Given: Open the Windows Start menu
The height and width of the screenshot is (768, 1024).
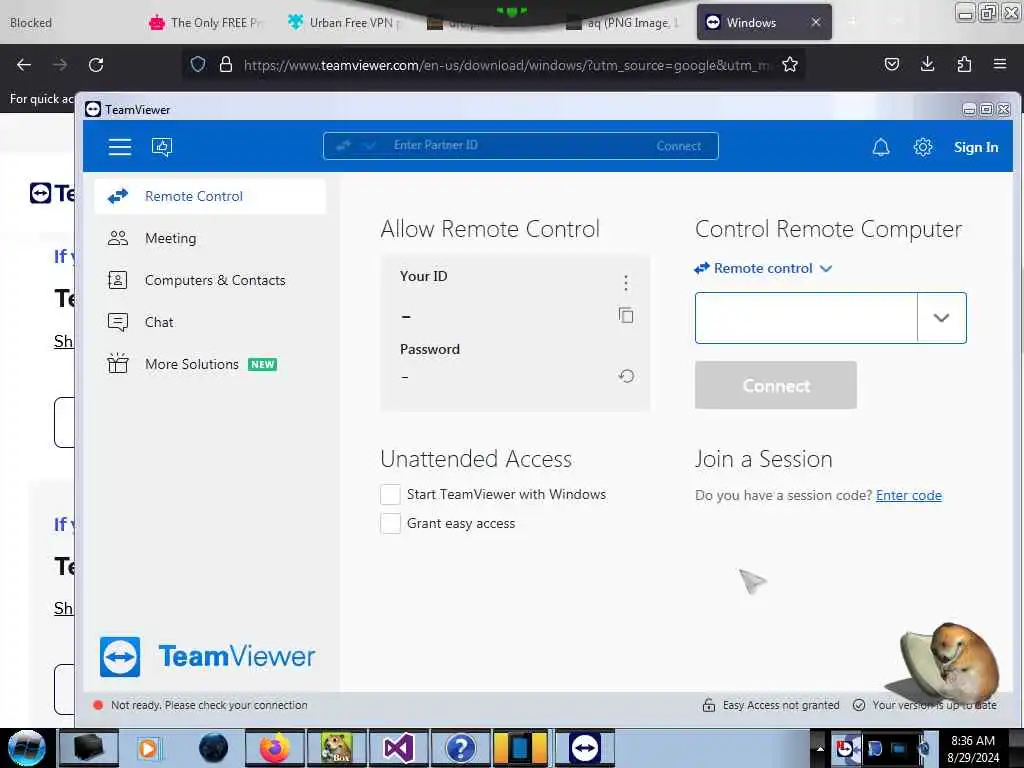Looking at the screenshot, I should click(x=27, y=748).
